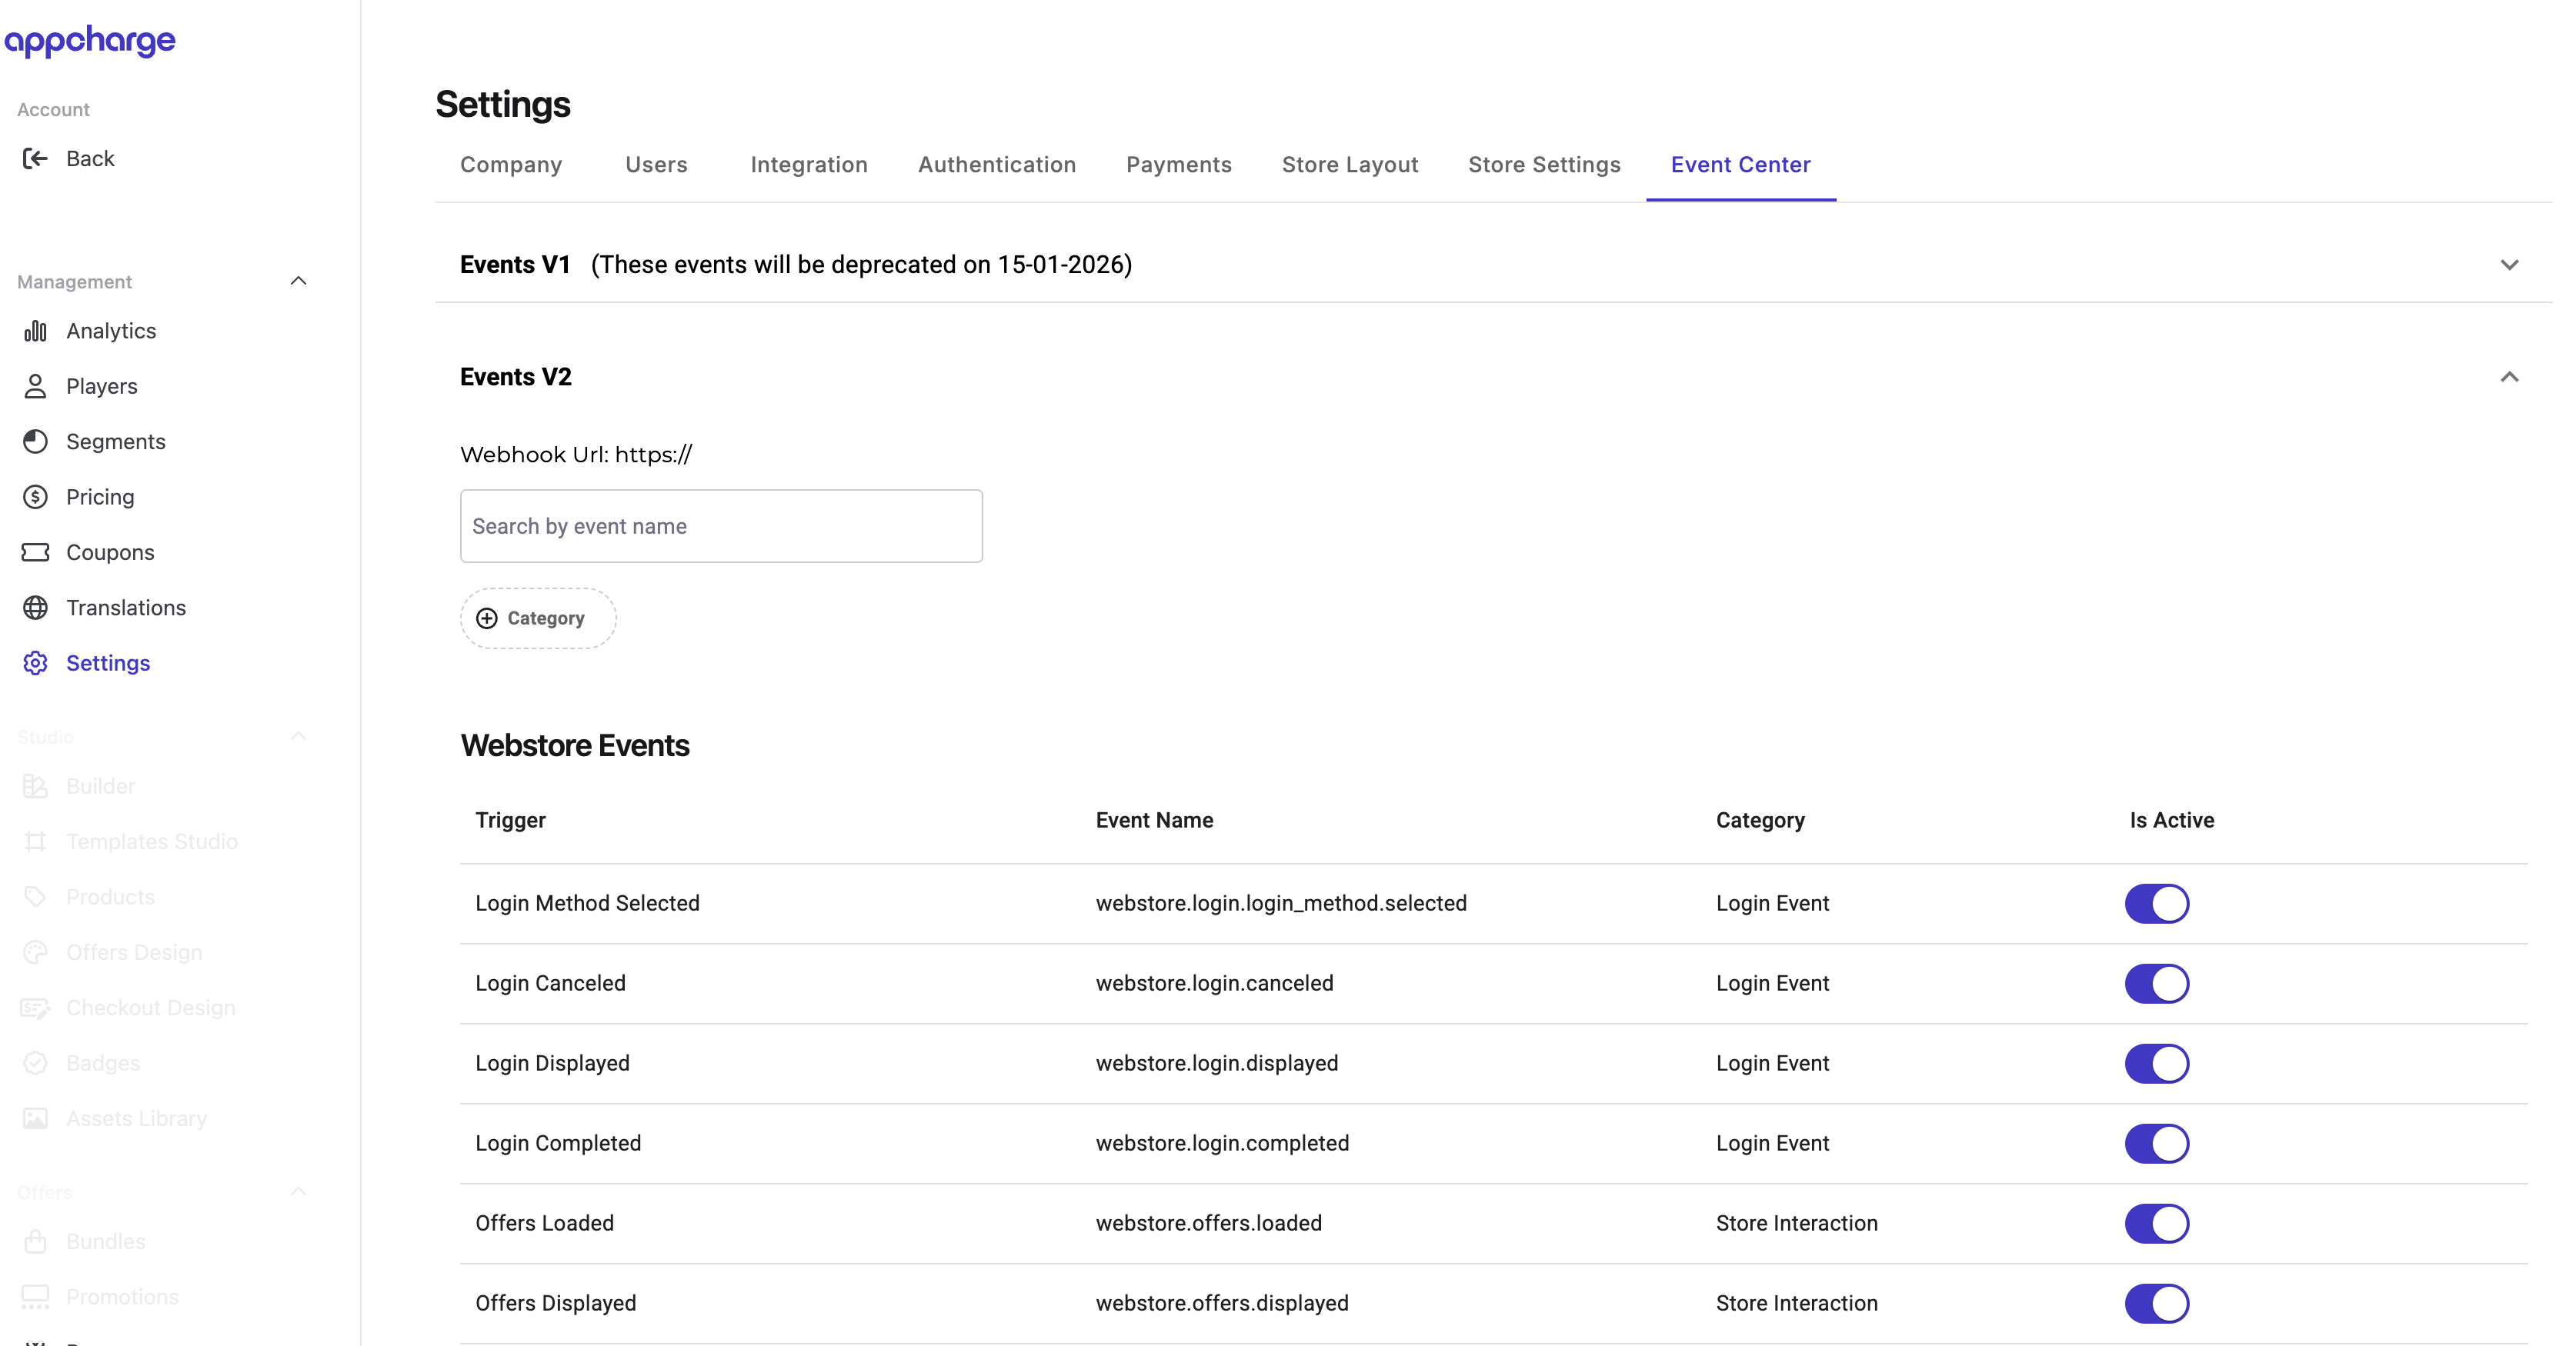Open the Authentication tab
This screenshot has width=2576, height=1346.
996,165
